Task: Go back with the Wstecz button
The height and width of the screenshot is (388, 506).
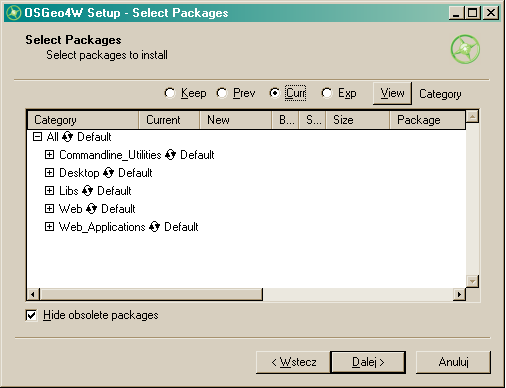Action: (x=293, y=362)
